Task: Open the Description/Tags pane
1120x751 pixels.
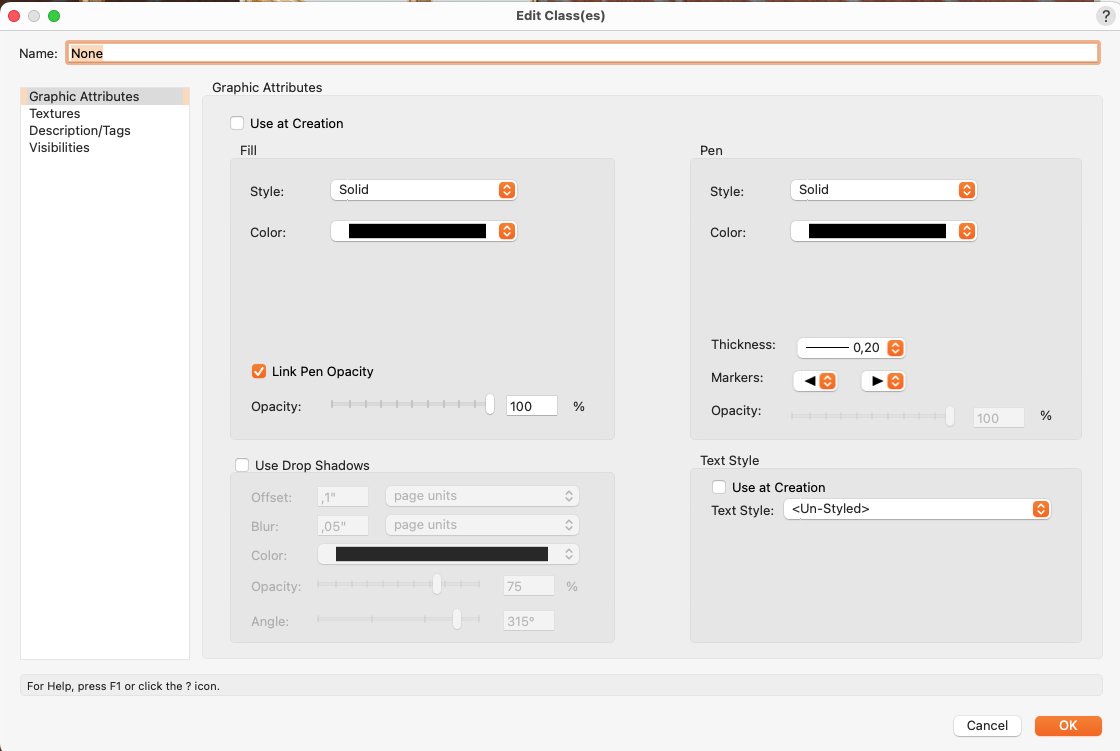Action: [80, 131]
